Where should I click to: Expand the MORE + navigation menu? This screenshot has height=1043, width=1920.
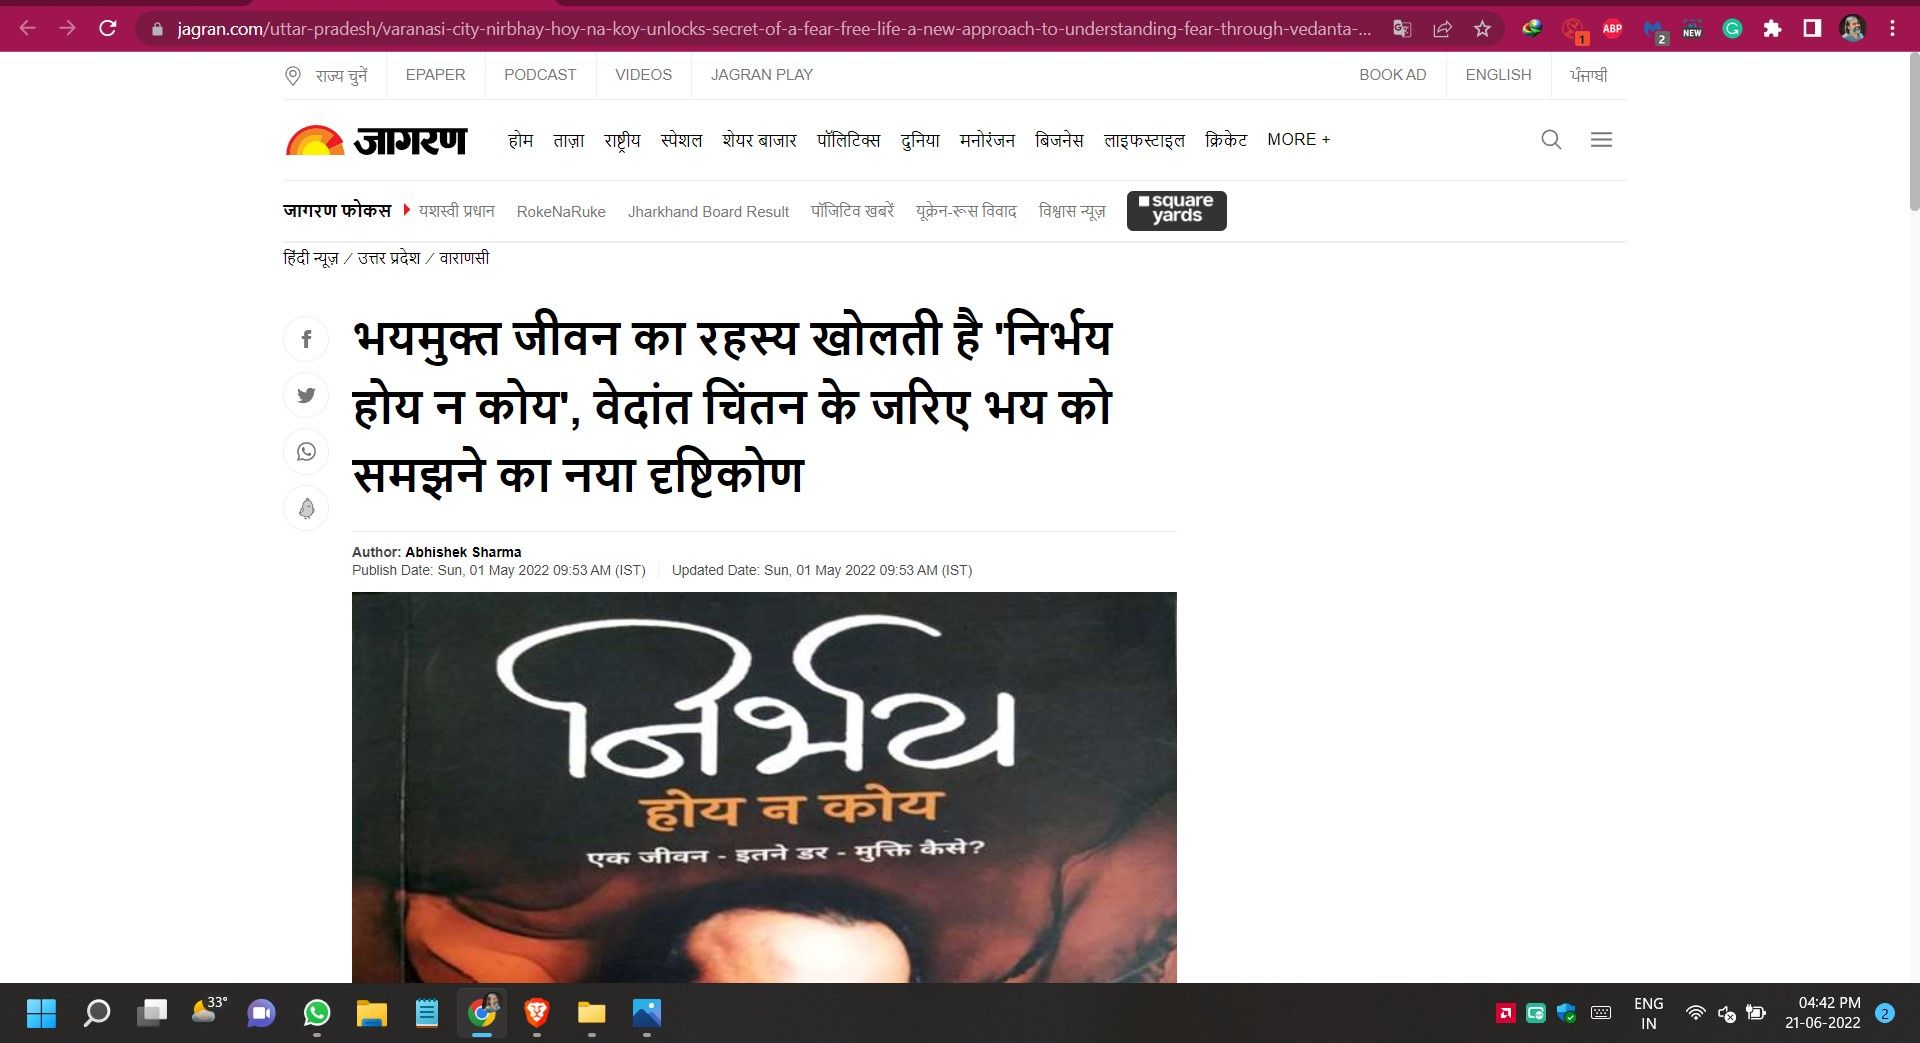[x=1298, y=140]
